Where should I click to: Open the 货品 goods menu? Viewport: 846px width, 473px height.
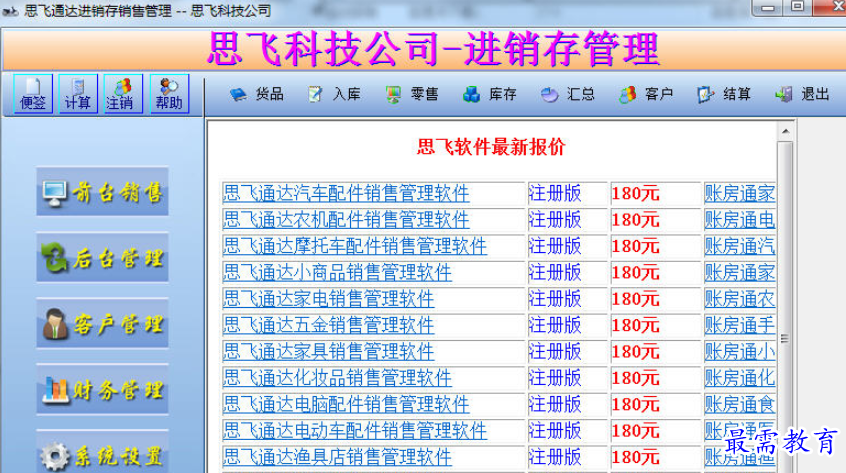(x=257, y=94)
